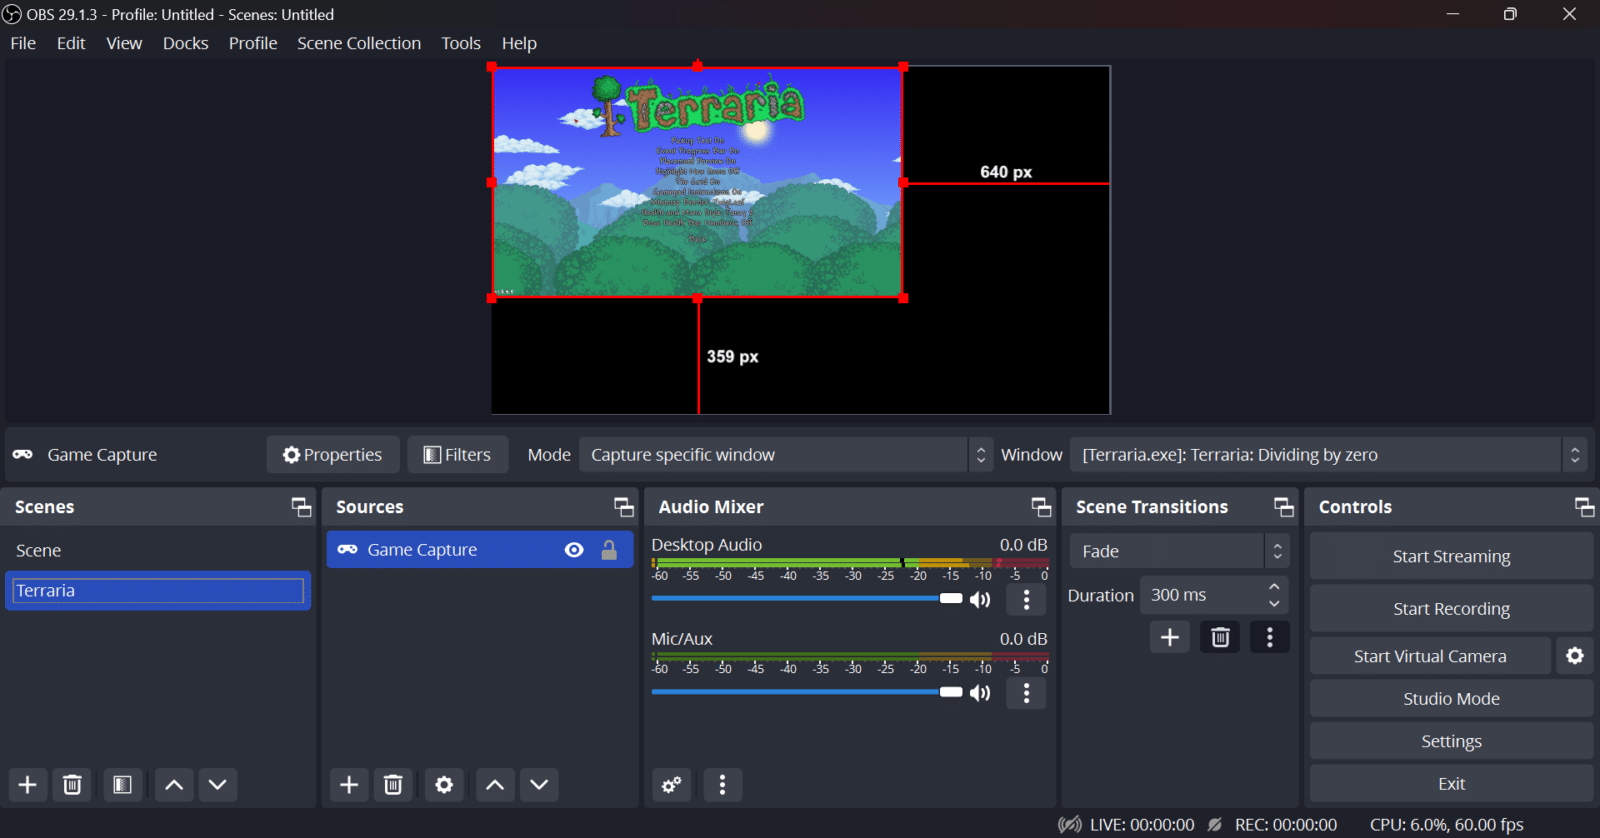Open the capture Mode dropdown

click(786, 455)
